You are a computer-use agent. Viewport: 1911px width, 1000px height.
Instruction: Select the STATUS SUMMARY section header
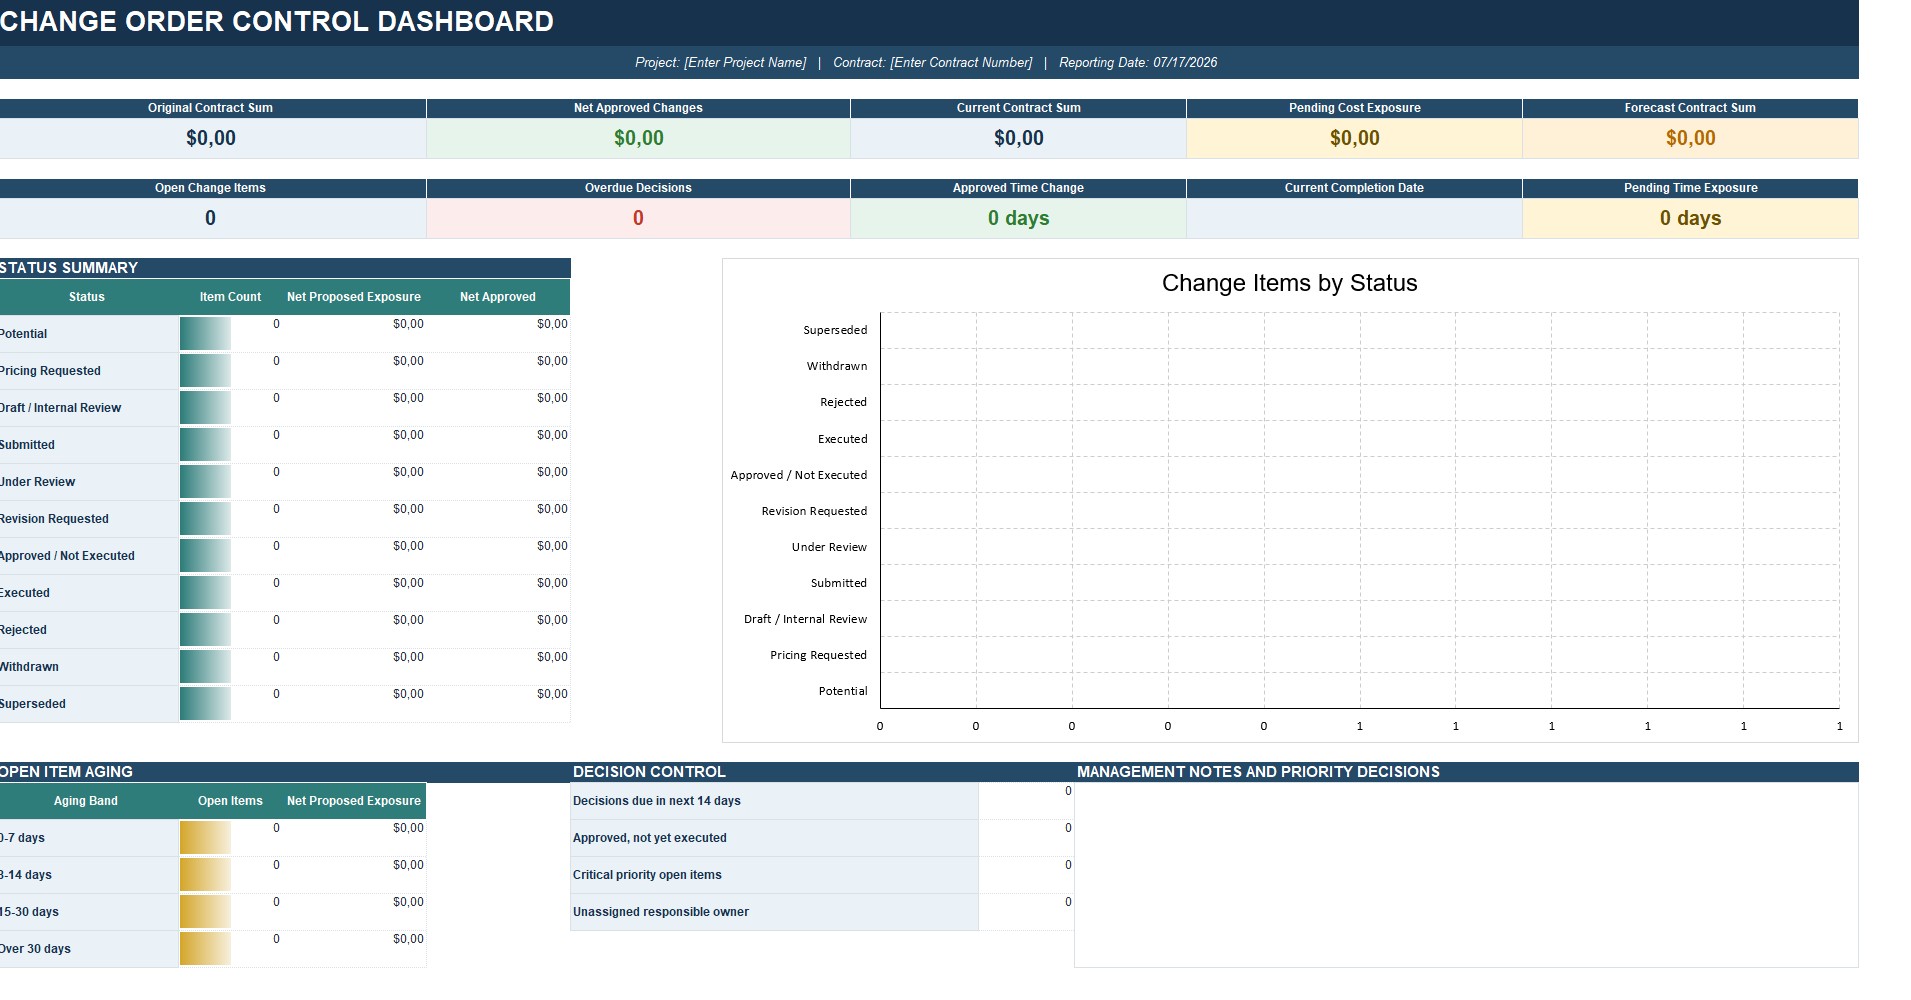coord(285,268)
